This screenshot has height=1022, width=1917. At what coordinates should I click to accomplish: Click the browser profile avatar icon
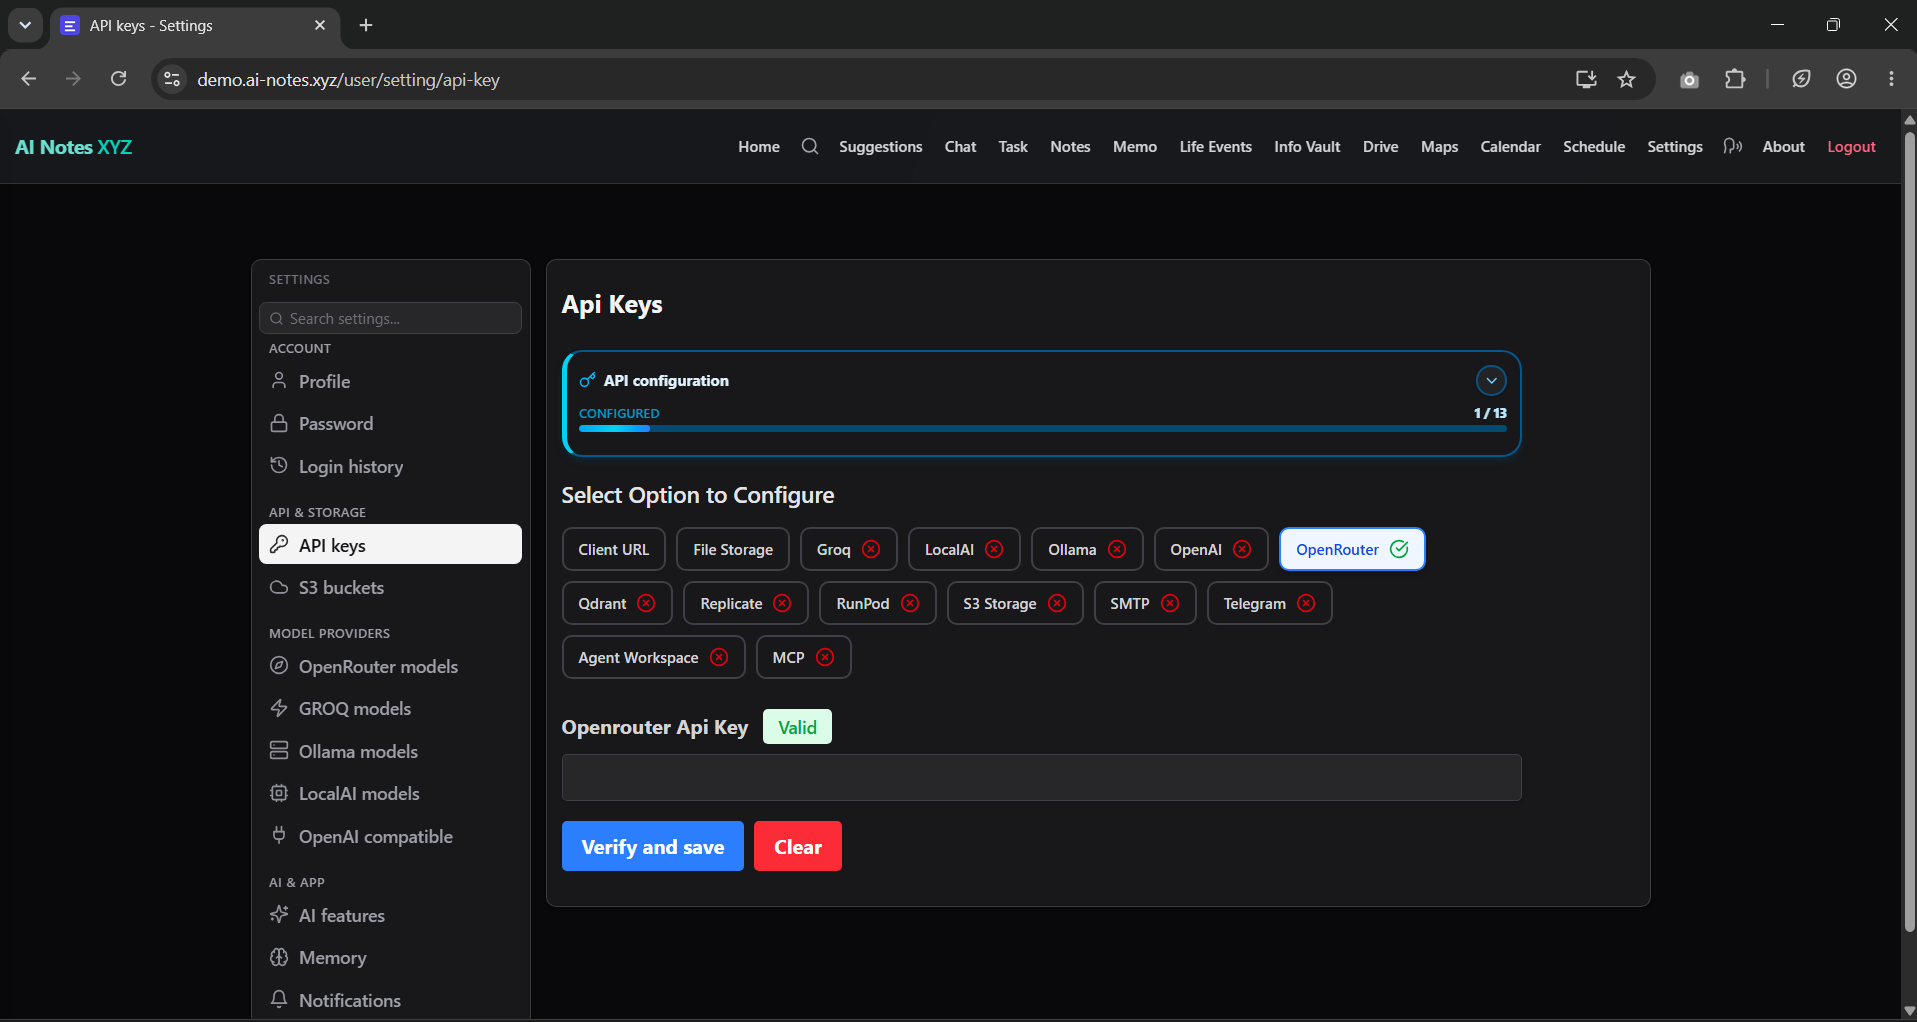1846,79
